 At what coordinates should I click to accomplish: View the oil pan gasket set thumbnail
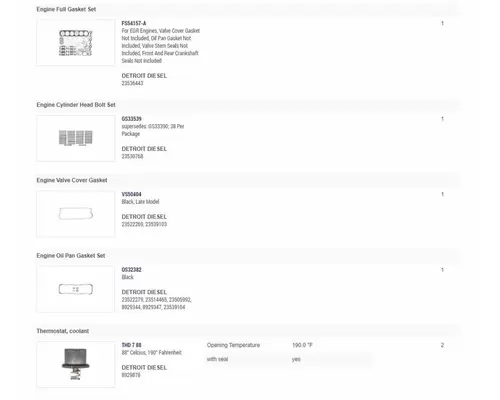tap(76, 289)
